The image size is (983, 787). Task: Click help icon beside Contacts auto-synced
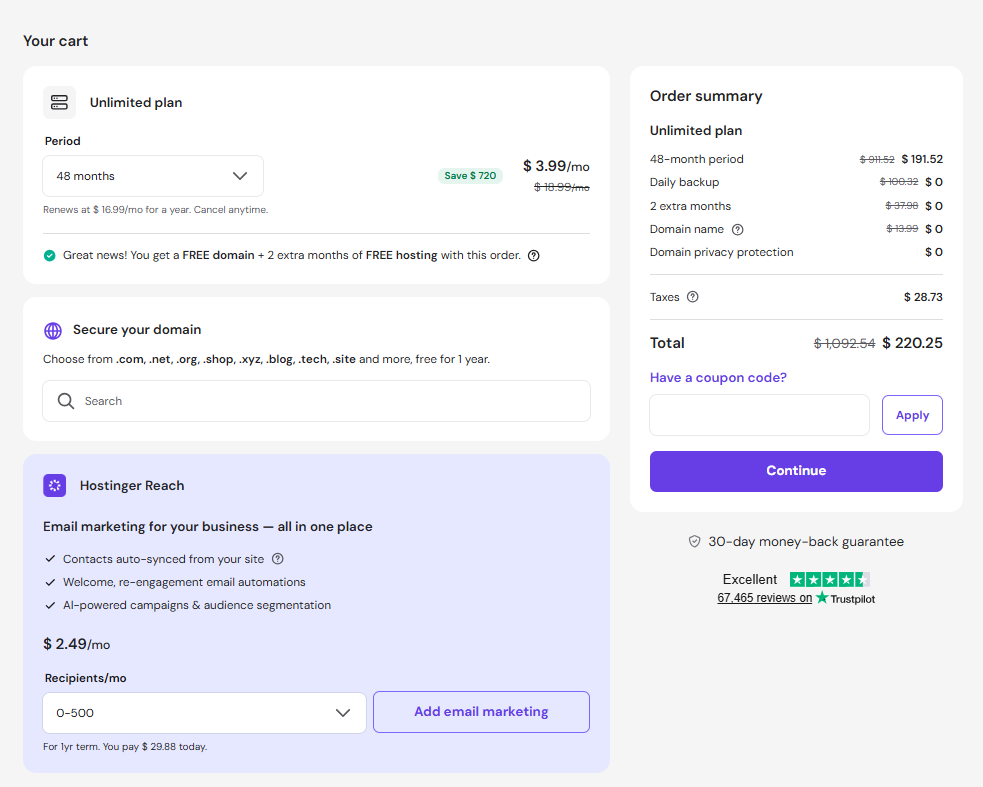[278, 559]
